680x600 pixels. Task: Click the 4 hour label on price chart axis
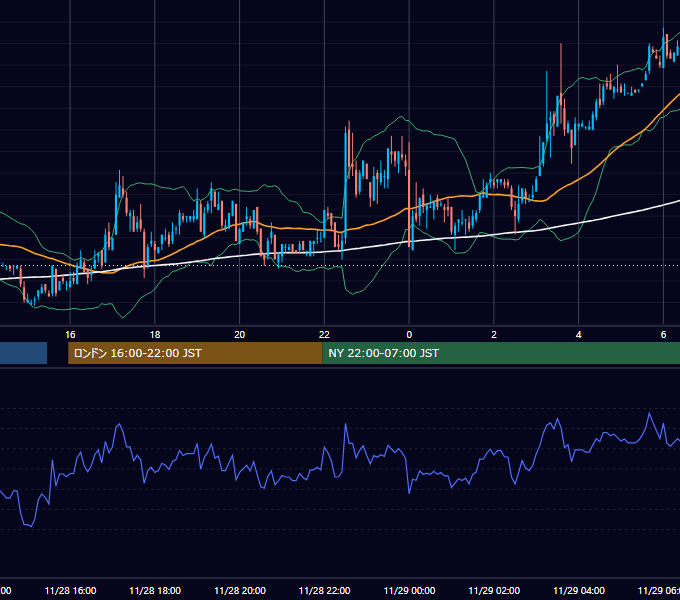click(579, 335)
